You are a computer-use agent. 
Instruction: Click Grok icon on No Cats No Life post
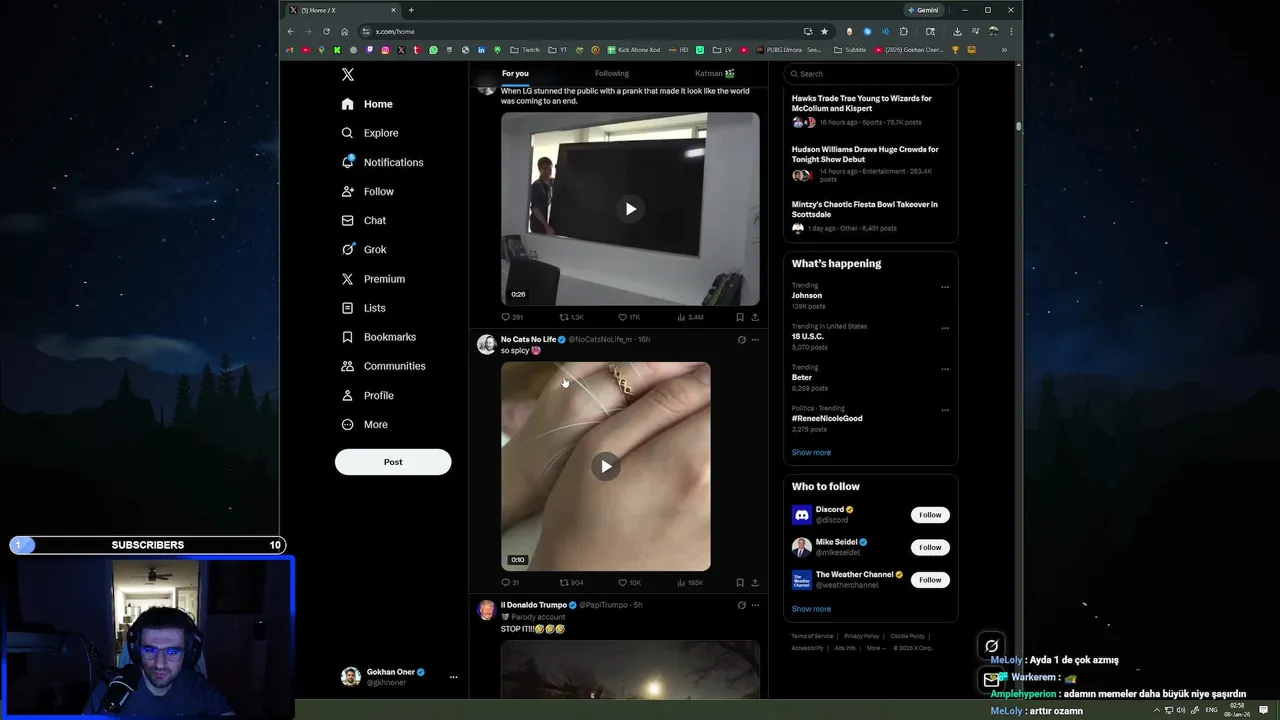(x=741, y=339)
